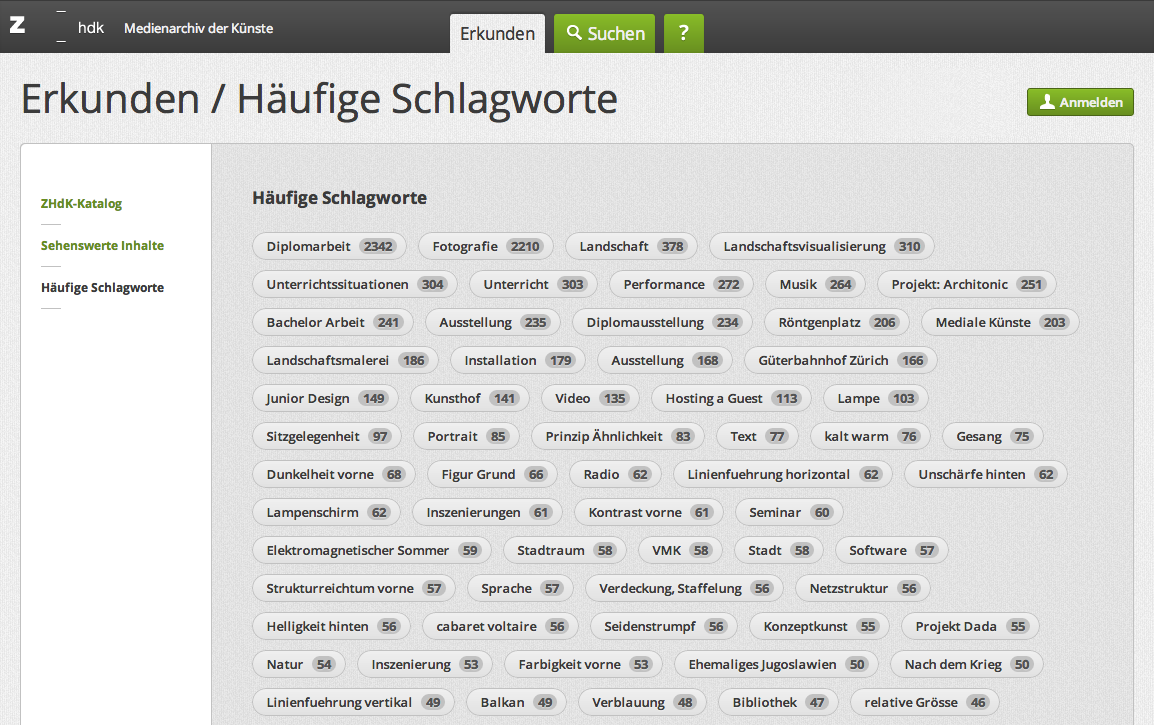The height and width of the screenshot is (725, 1154).
Task: Open Medienarchiv der Künste home link
Action: click(x=198, y=28)
